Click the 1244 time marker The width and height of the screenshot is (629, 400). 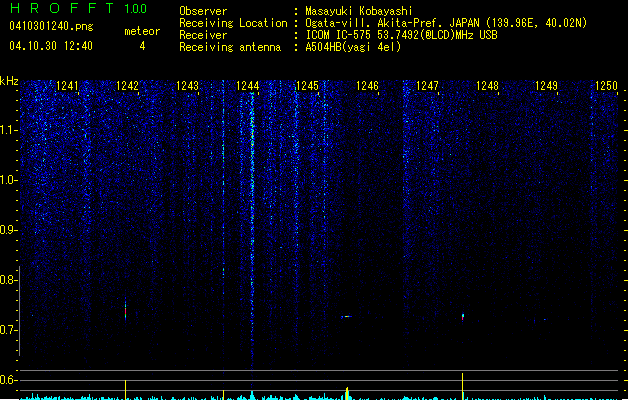click(248, 86)
